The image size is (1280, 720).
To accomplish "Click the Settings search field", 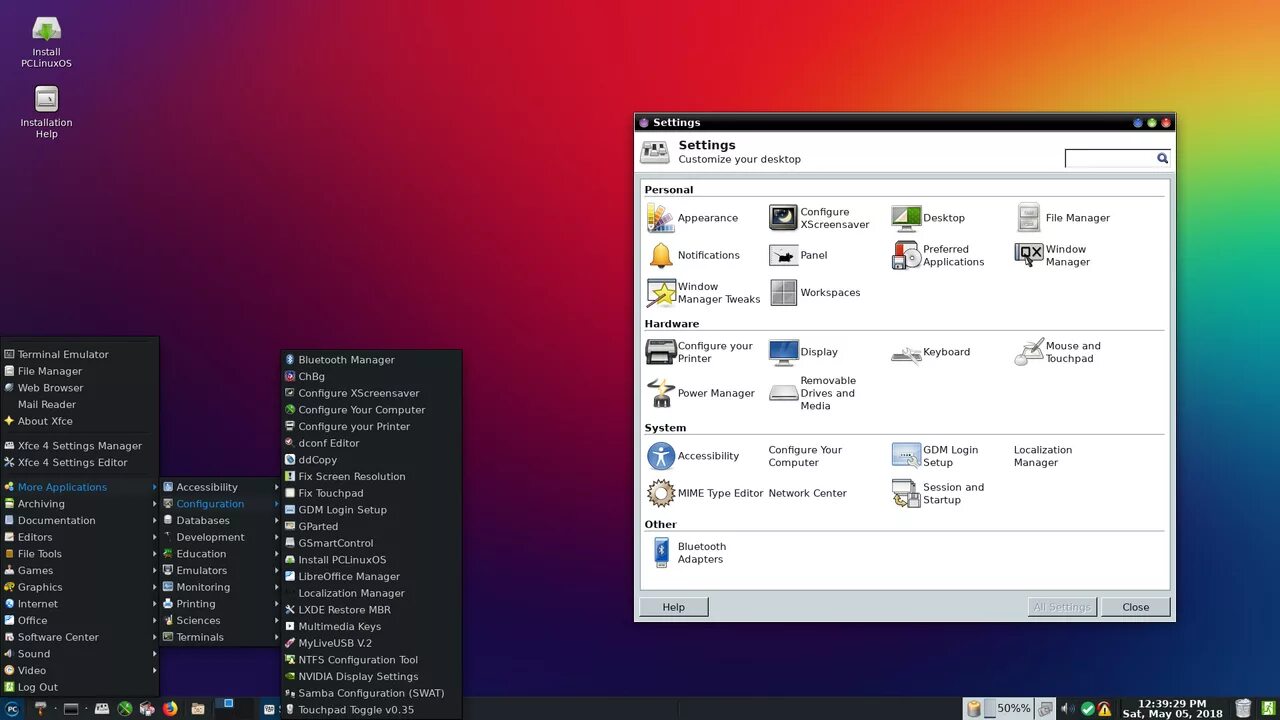I will point(1117,158).
